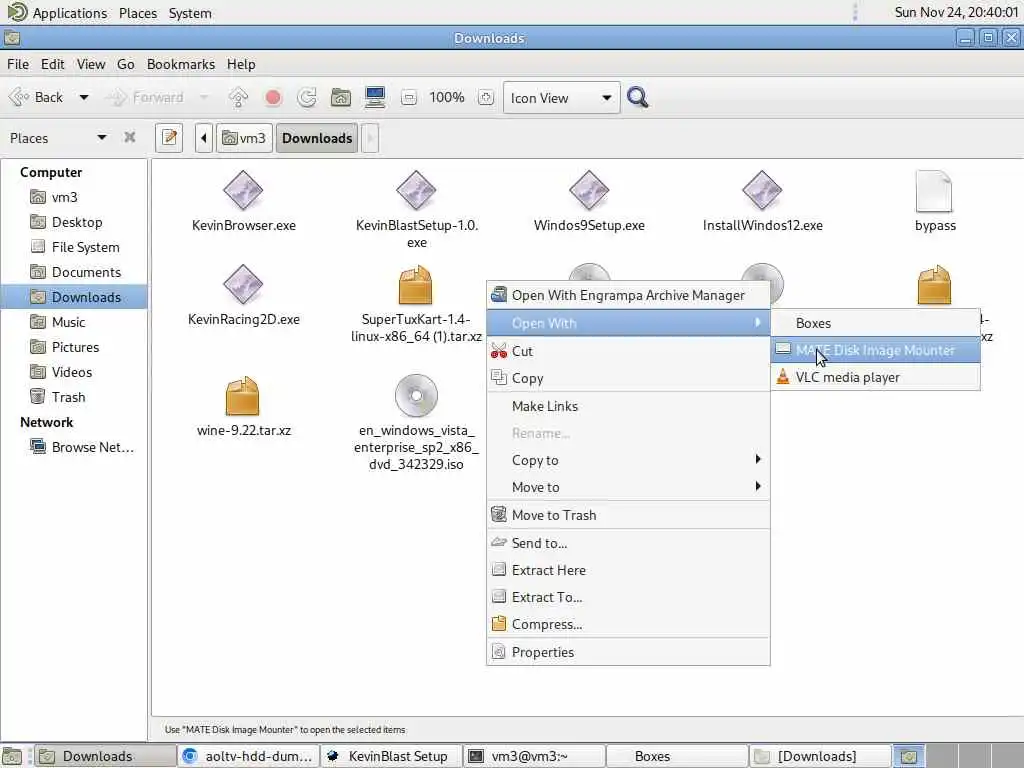Select Videos in the sidebar
The width and height of the screenshot is (1024, 768).
point(74,372)
